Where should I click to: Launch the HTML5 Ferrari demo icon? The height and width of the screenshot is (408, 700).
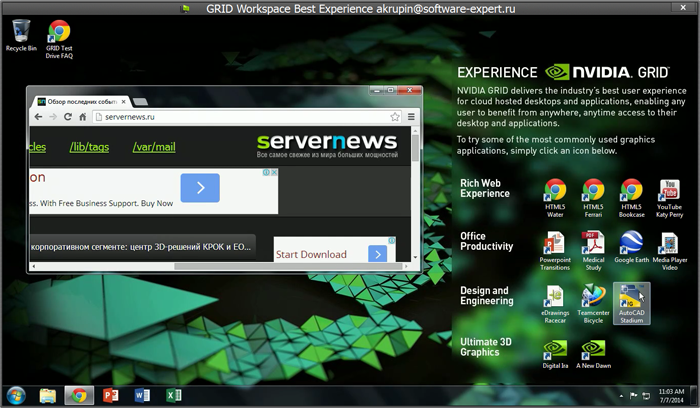[593, 198]
